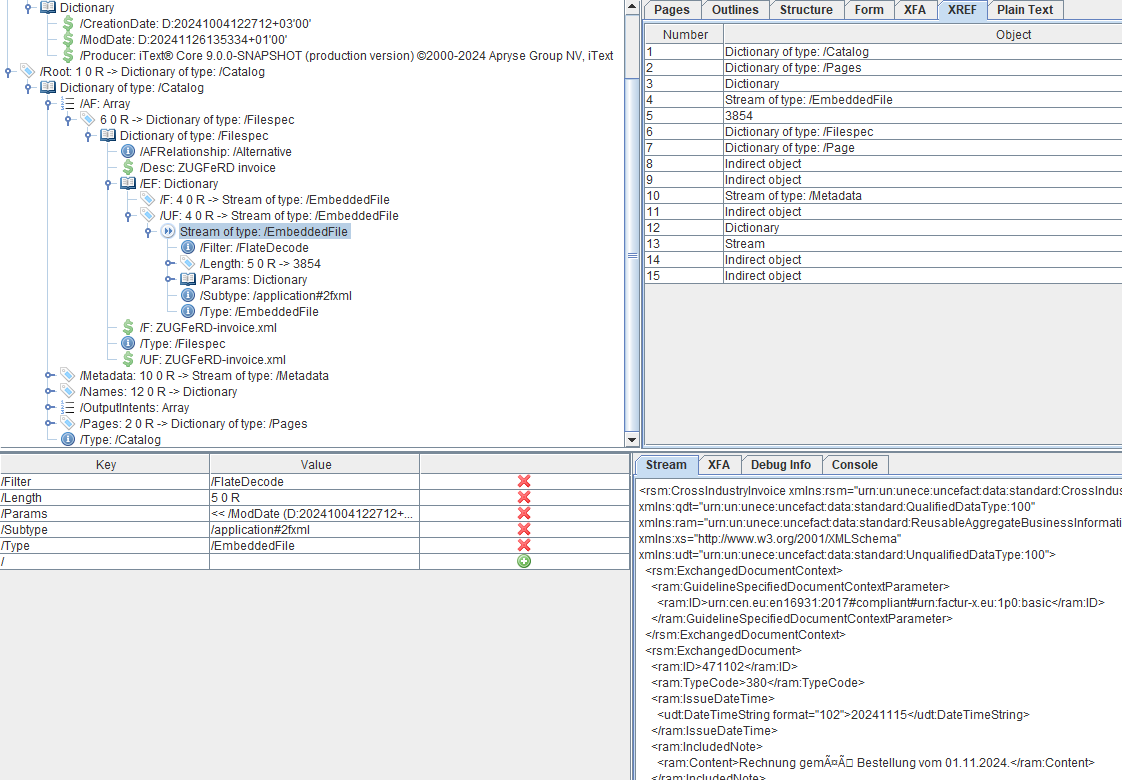
Task: Click the Dictionary icon beside /Root Catalog node
Action: point(47,87)
